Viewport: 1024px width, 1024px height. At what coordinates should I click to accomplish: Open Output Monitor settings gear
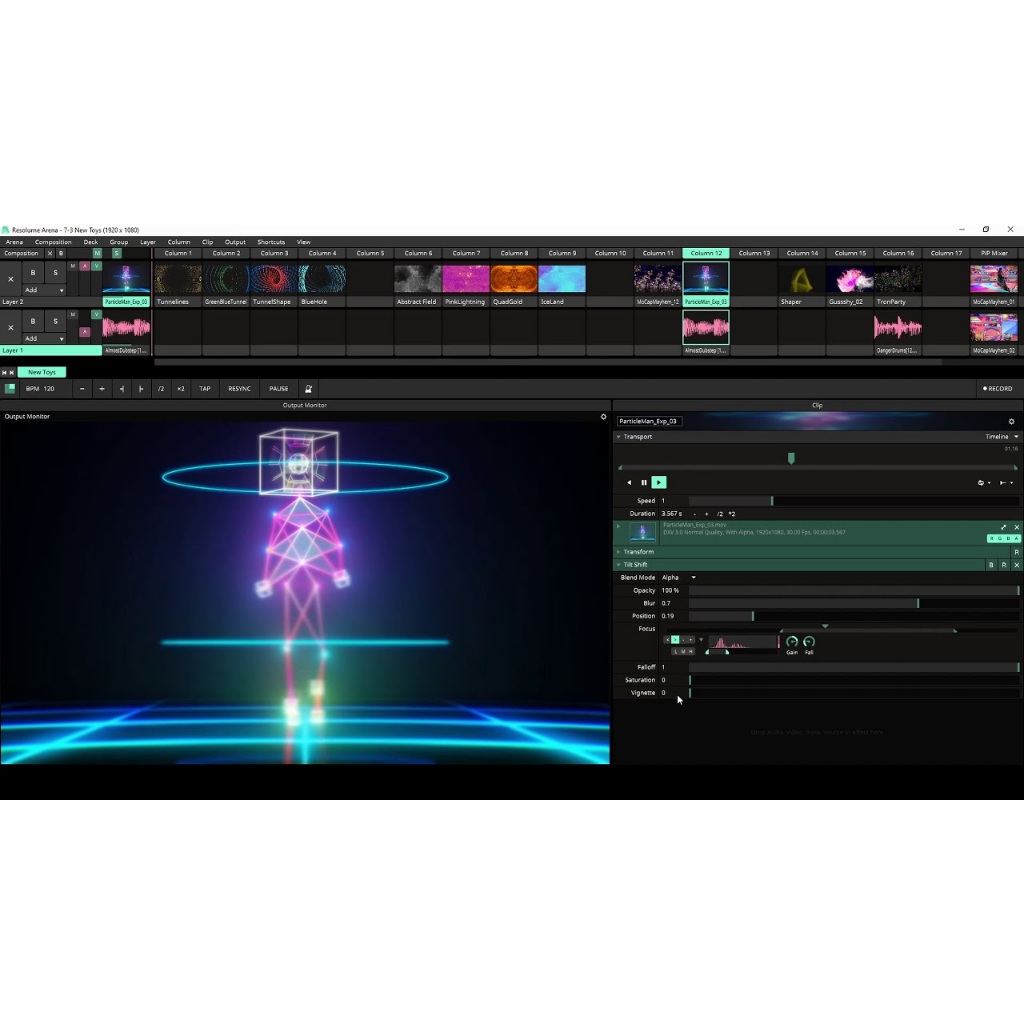tap(603, 417)
